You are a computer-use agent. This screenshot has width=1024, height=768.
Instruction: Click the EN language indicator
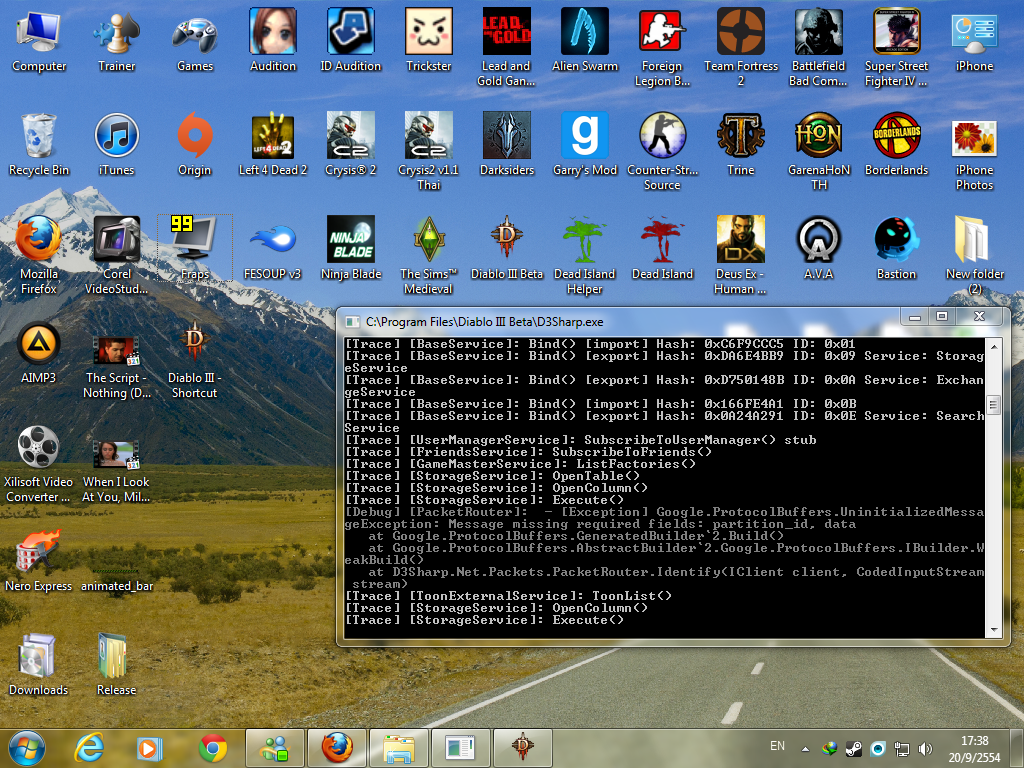(777, 746)
